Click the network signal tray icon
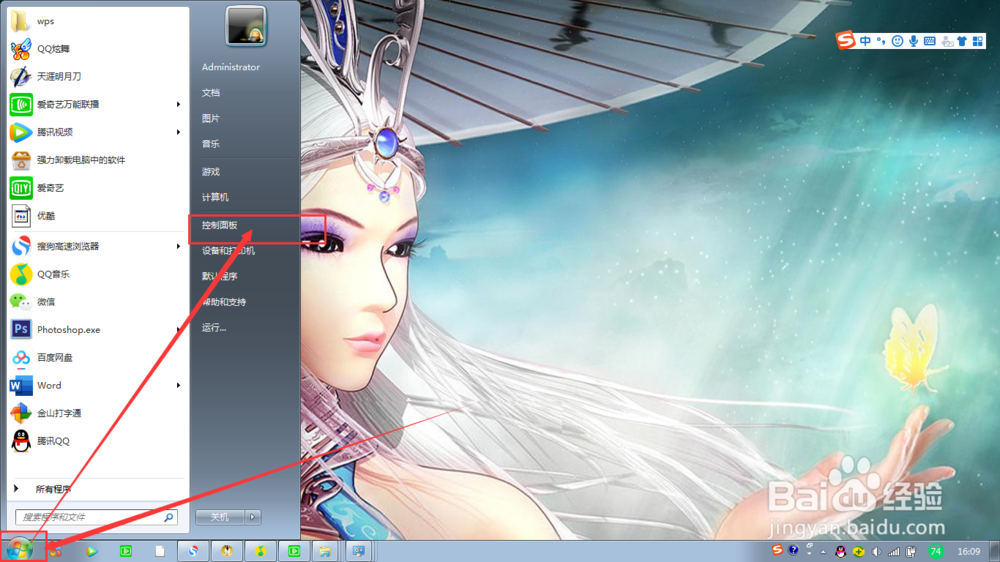Image resolution: width=1000 pixels, height=562 pixels. pyautogui.click(x=894, y=552)
